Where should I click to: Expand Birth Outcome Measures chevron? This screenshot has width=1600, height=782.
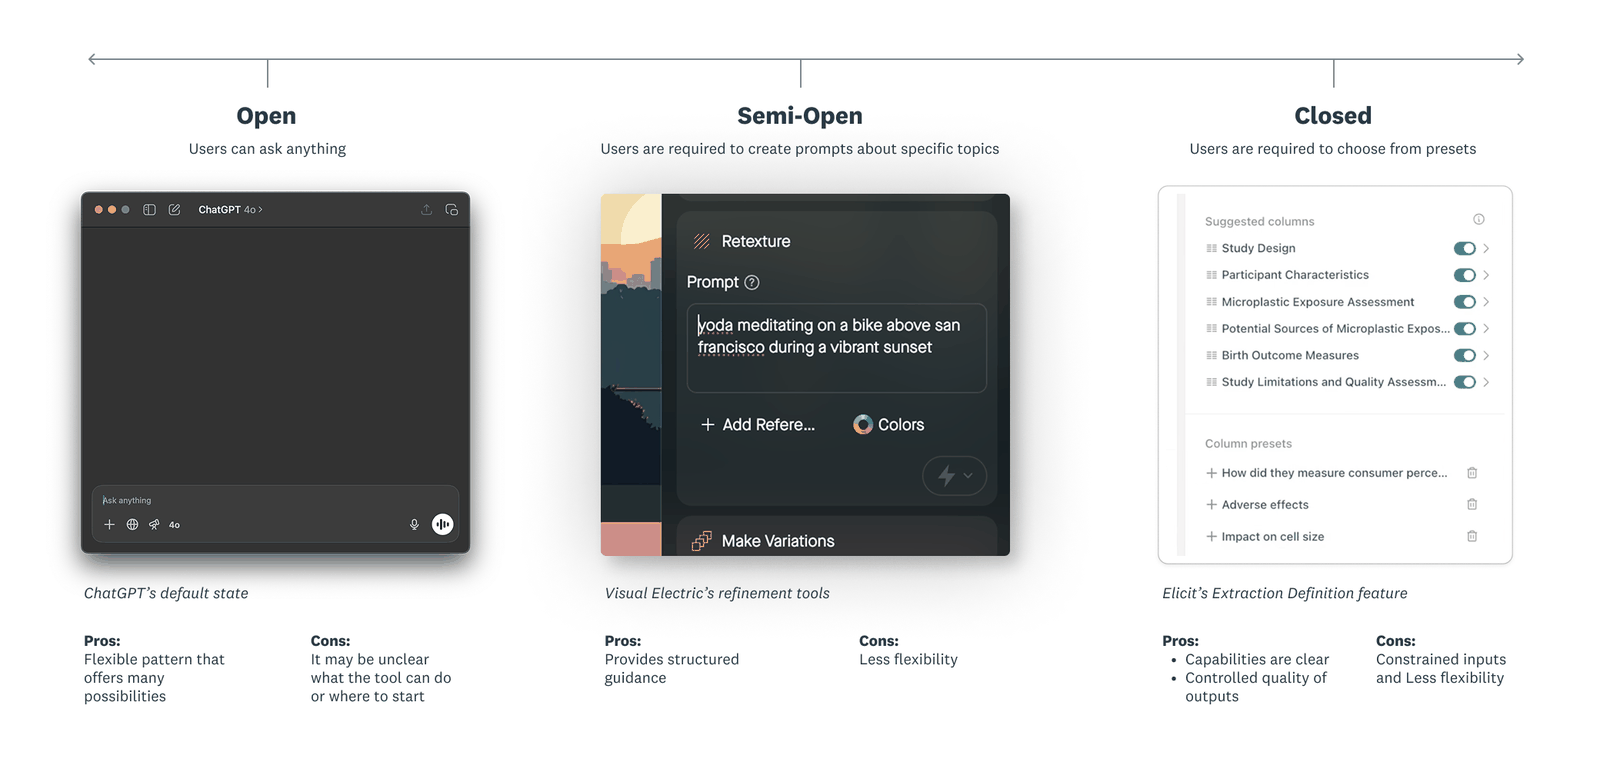[x=1487, y=355]
